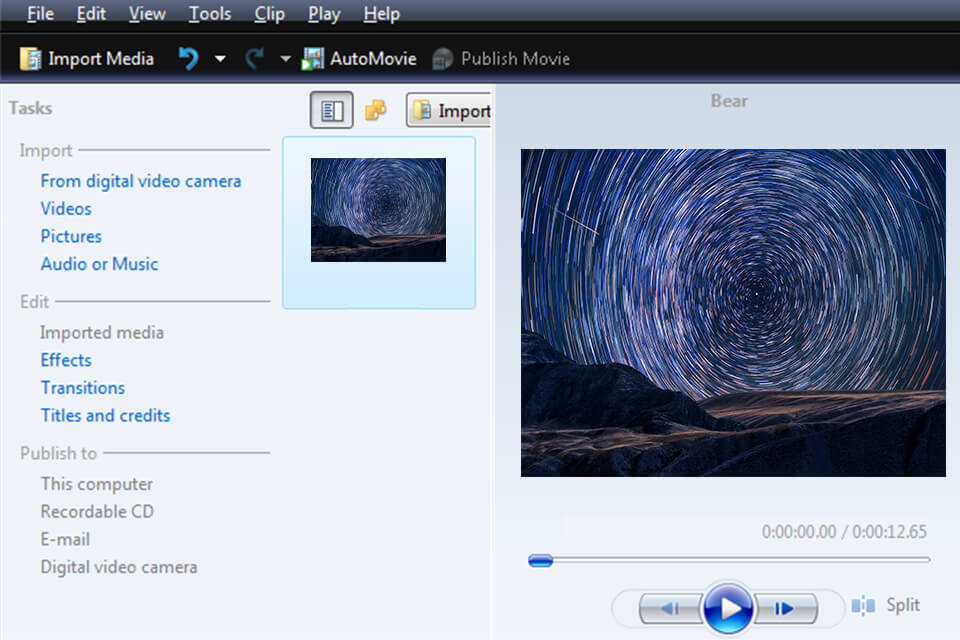
Task: Click the Redo arrow icon
Action: coord(252,58)
